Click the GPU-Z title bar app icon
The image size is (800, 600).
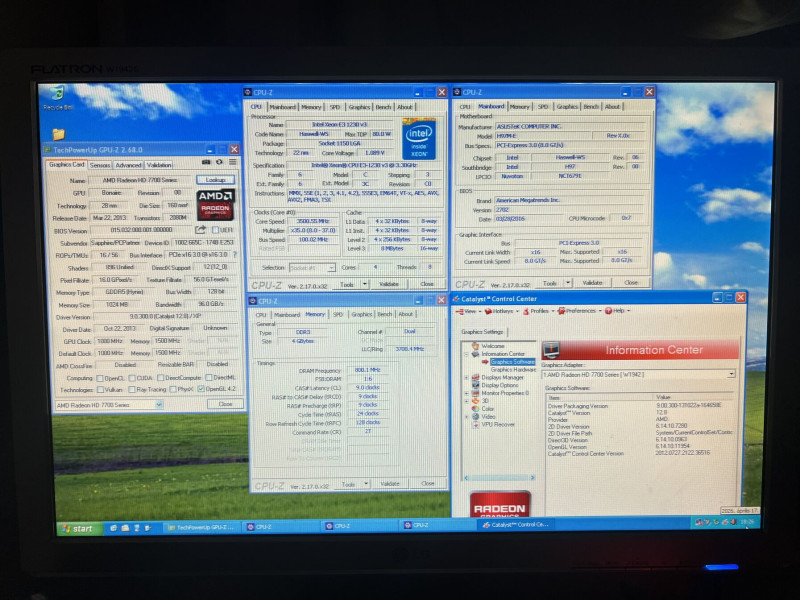pos(48,150)
